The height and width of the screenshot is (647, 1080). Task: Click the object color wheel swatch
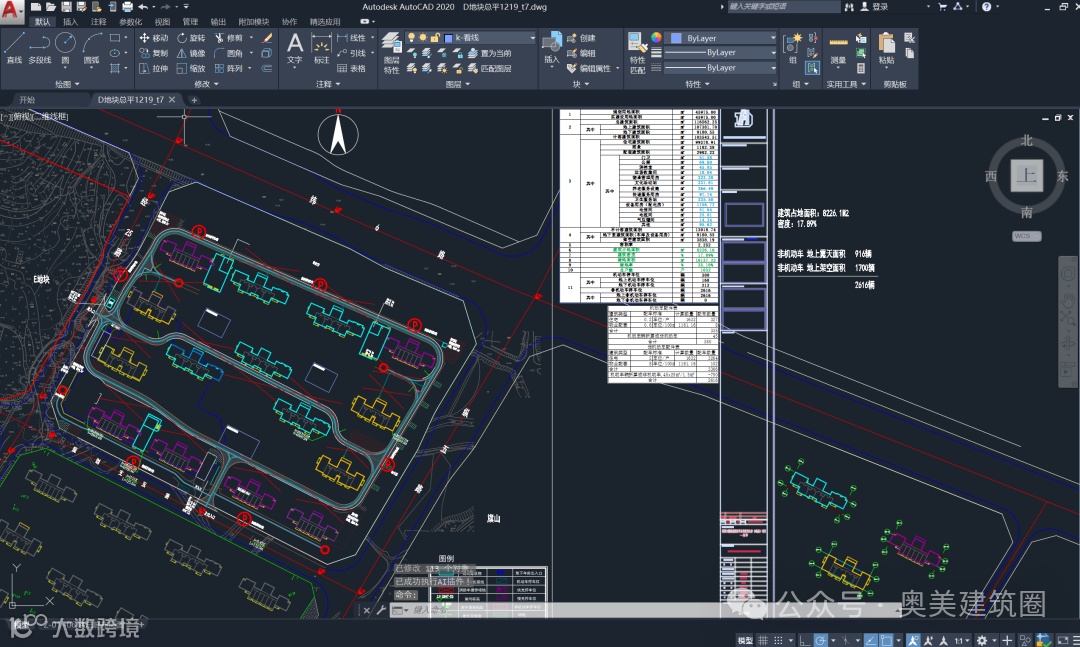tap(657, 38)
